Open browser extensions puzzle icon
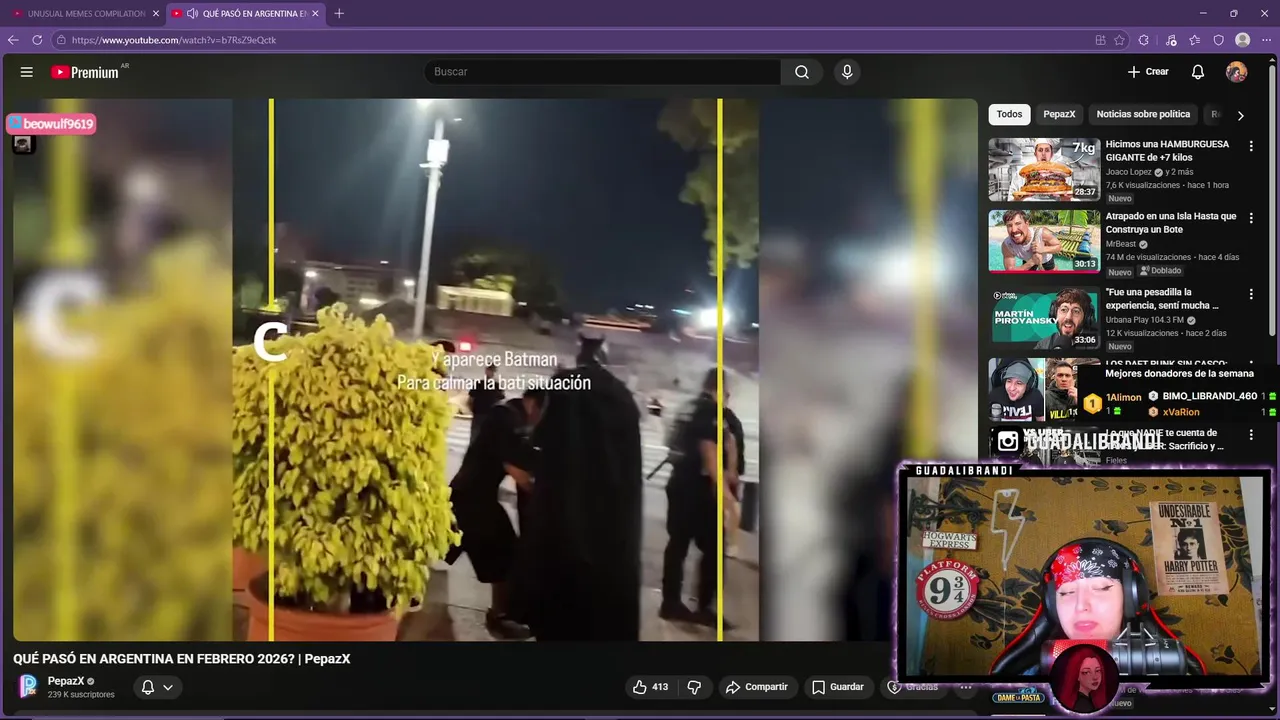1280x720 pixels. click(1144, 40)
